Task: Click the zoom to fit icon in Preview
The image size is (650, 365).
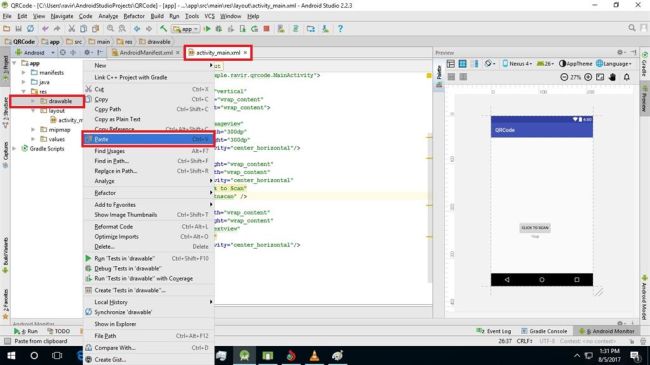Action: click(600, 77)
